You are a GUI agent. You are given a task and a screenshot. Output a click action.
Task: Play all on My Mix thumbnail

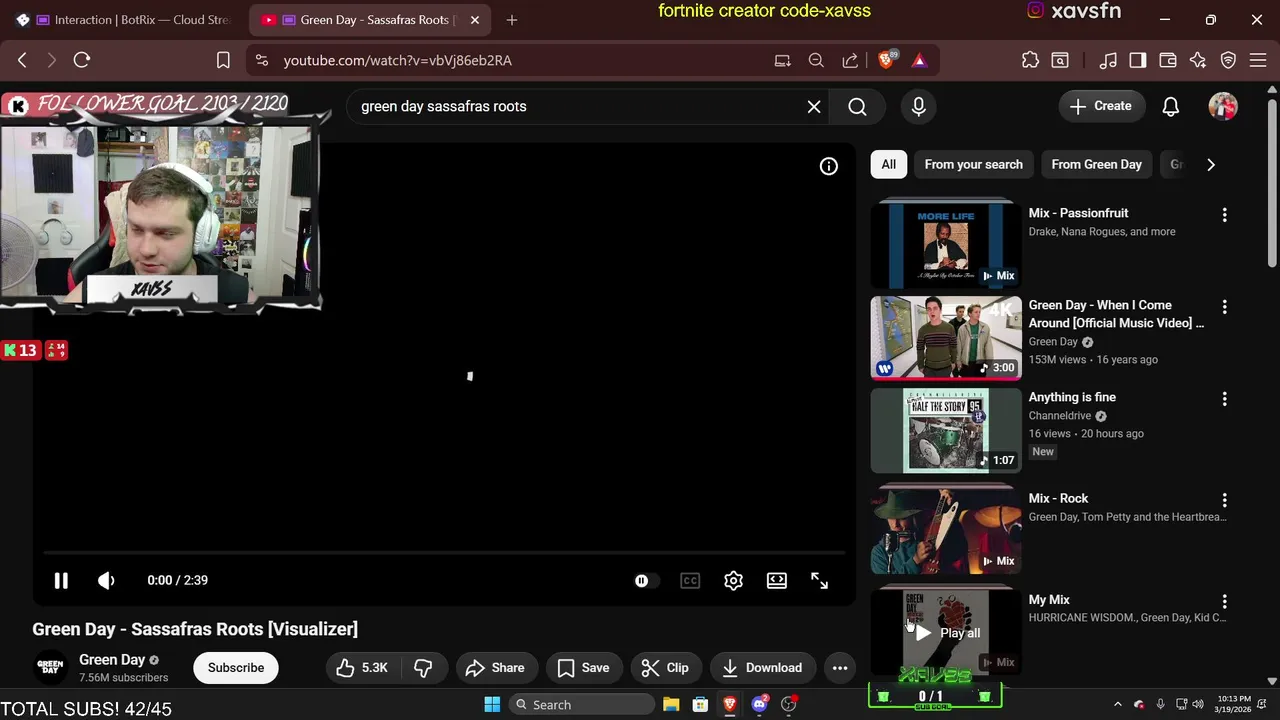(946, 633)
